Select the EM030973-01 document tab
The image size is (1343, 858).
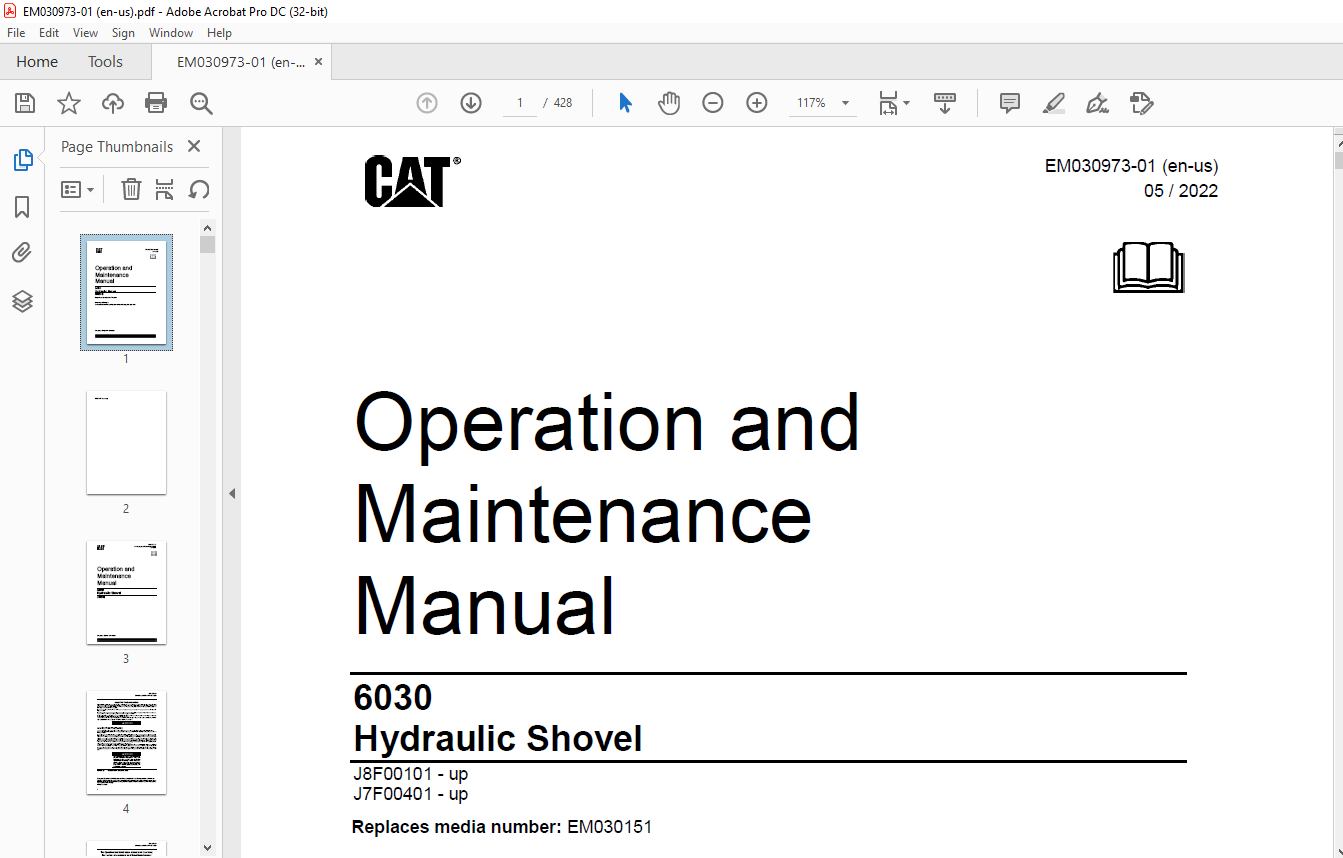pyautogui.click(x=241, y=62)
